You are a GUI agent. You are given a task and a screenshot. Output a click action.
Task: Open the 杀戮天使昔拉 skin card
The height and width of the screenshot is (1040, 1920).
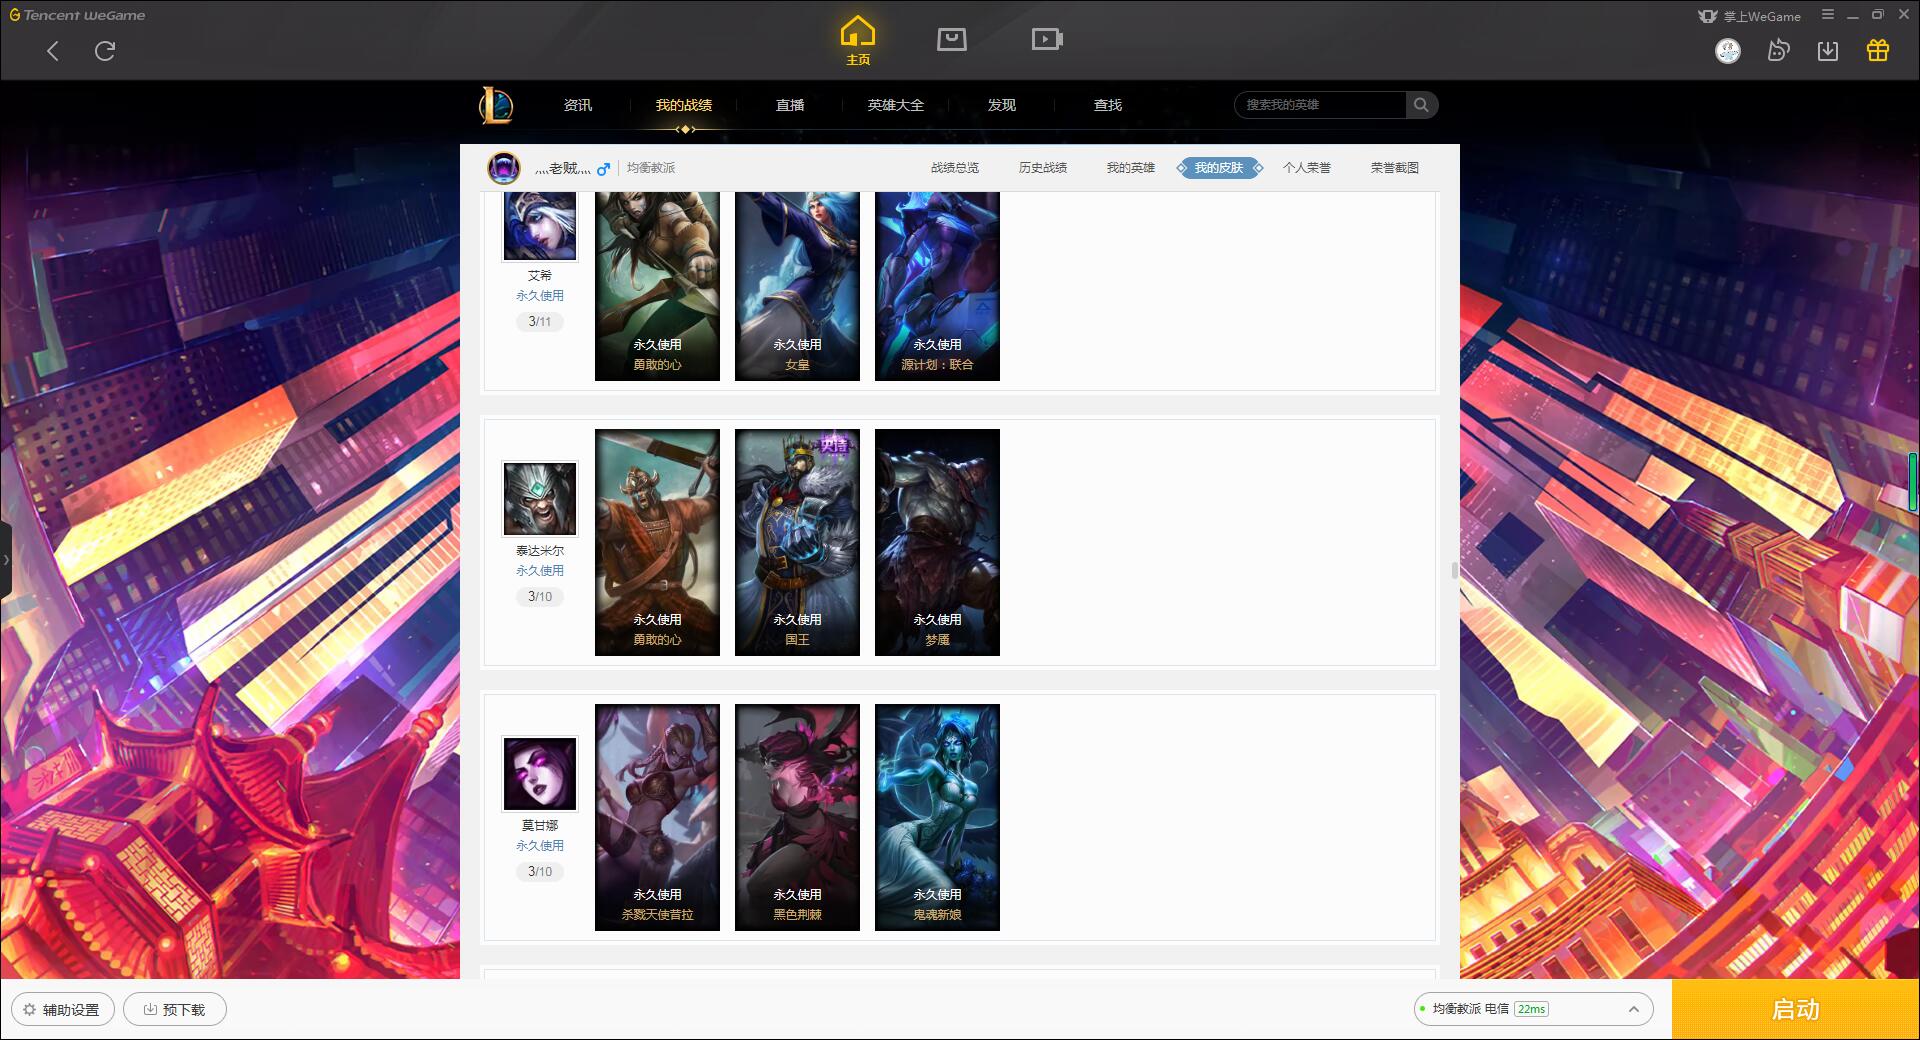pos(657,817)
